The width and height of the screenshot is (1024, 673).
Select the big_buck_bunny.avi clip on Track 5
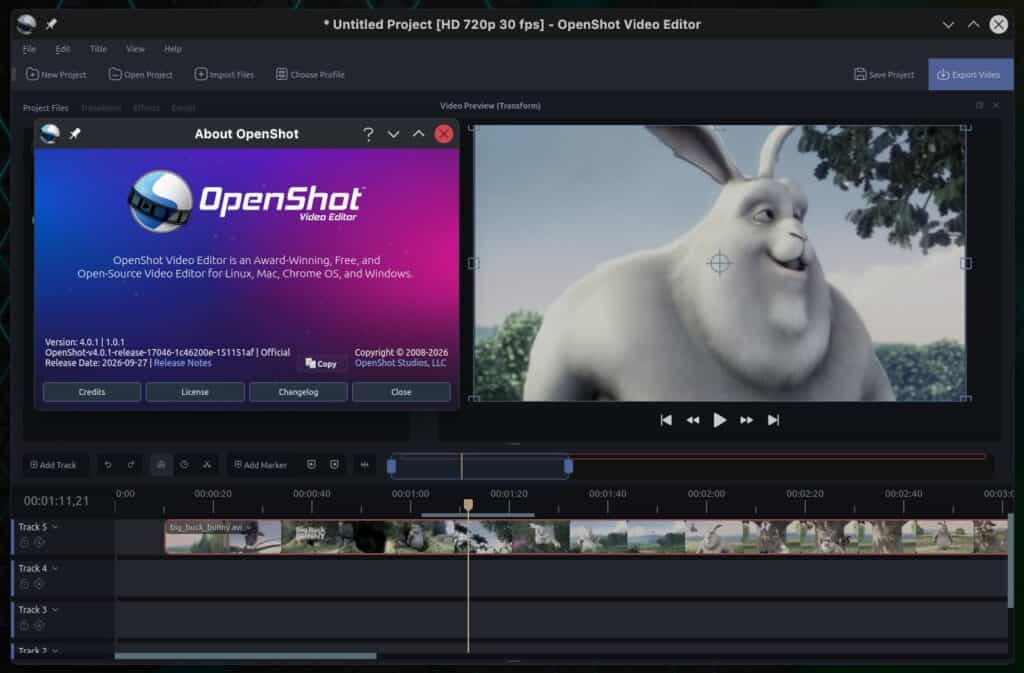586,537
